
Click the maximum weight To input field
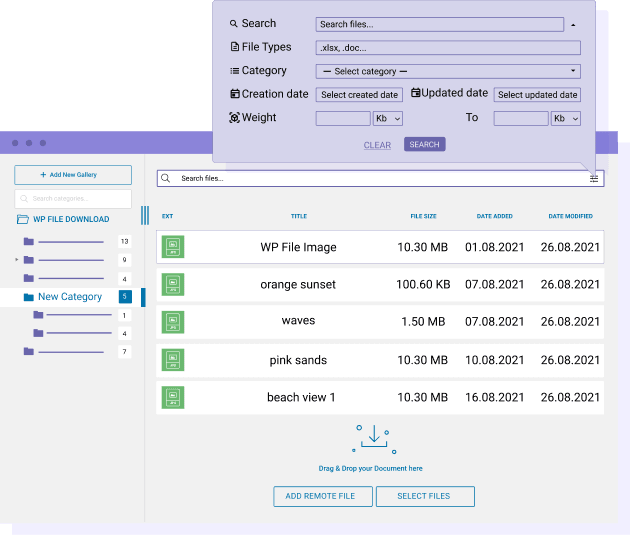[x=521, y=118]
